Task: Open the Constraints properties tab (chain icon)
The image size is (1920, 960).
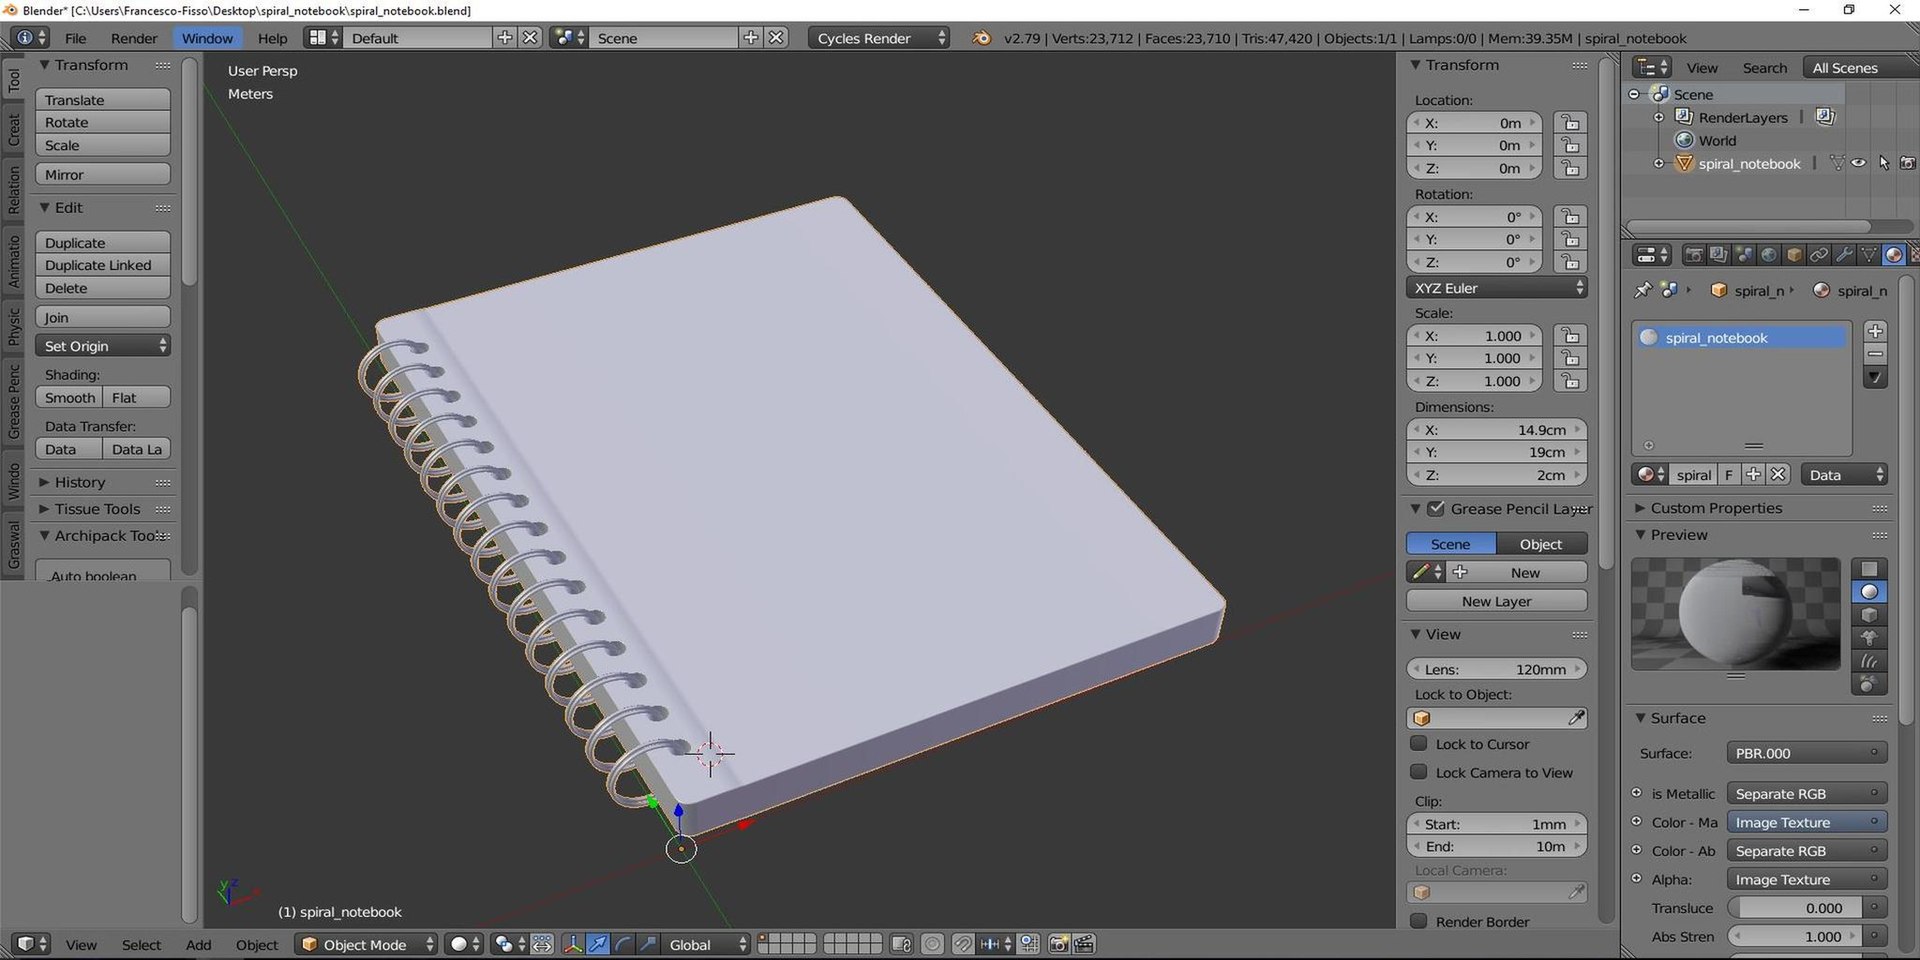Action: click(x=1819, y=255)
